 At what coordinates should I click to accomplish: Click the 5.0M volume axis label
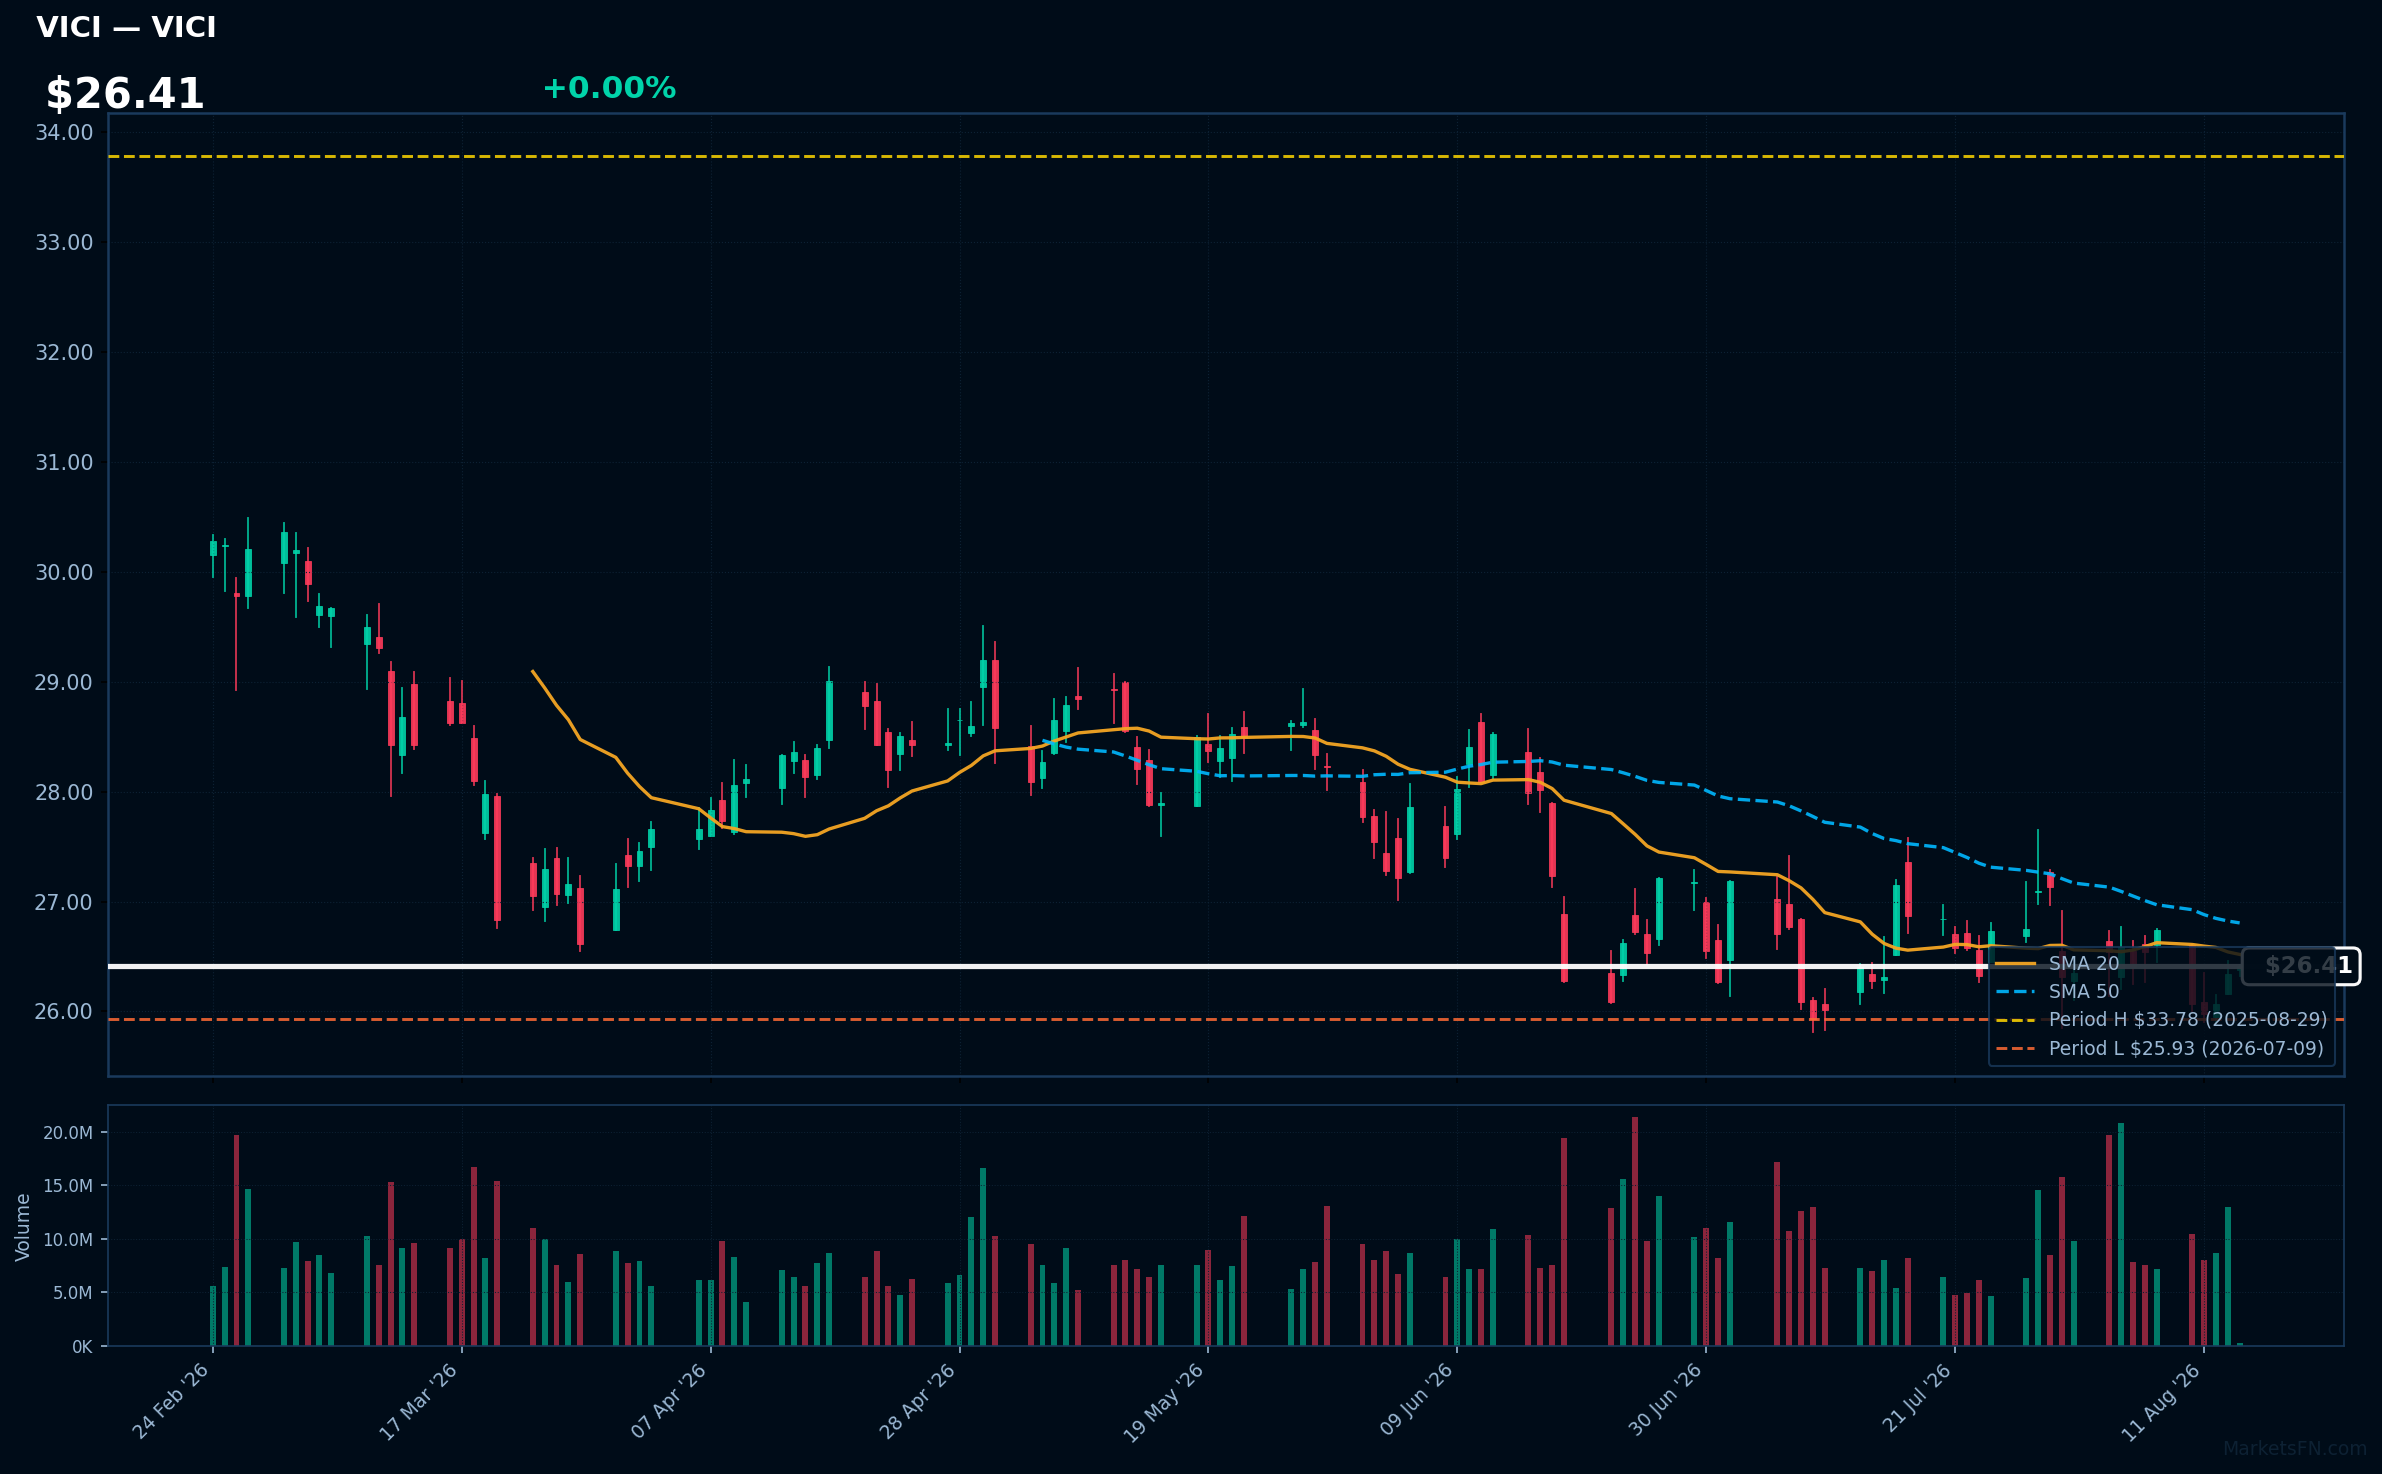[73, 1293]
